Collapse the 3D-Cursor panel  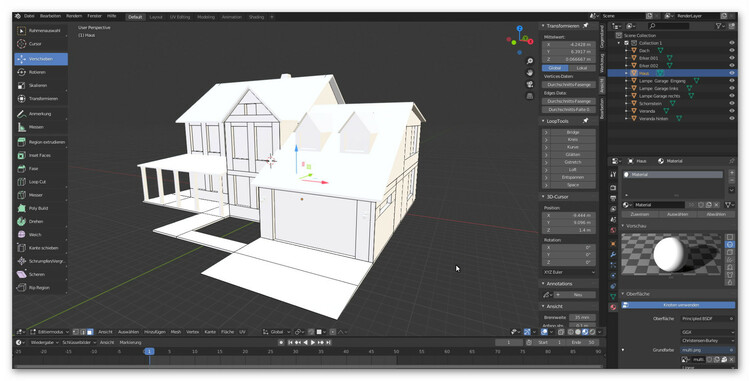pos(544,196)
